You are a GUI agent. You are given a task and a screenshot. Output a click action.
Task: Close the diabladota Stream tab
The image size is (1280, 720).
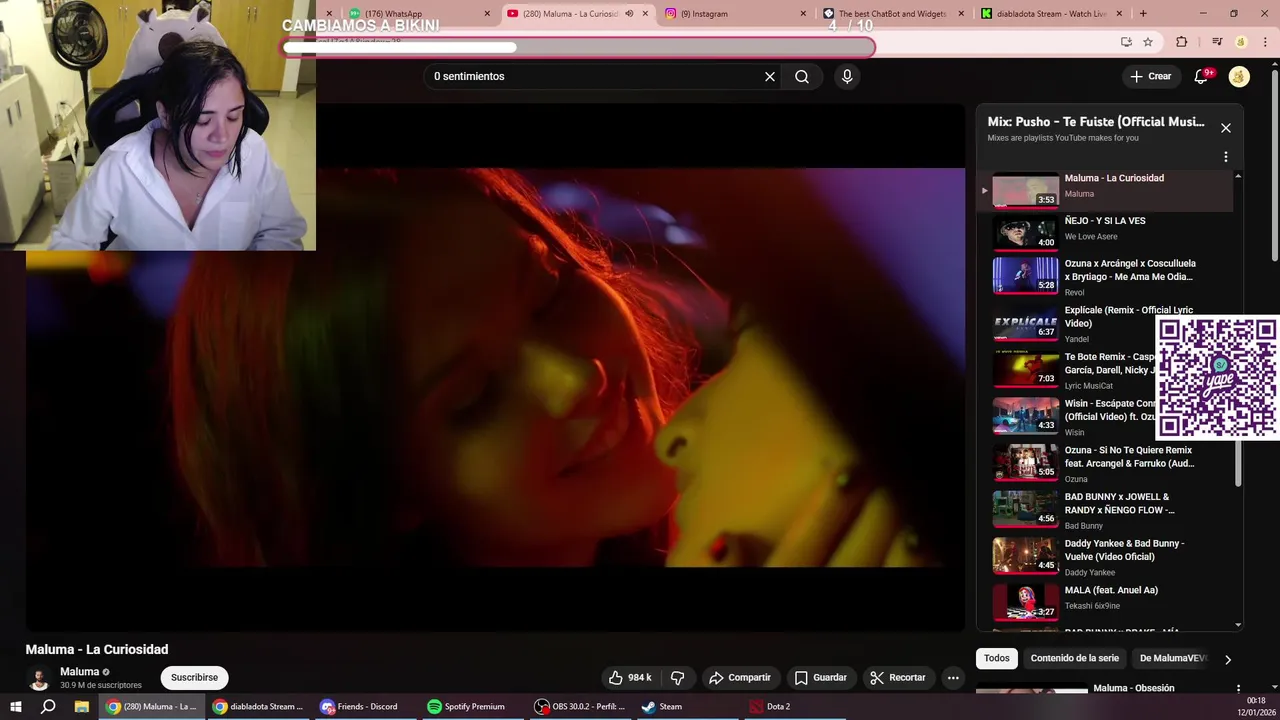pyautogui.click(x=1119, y=14)
